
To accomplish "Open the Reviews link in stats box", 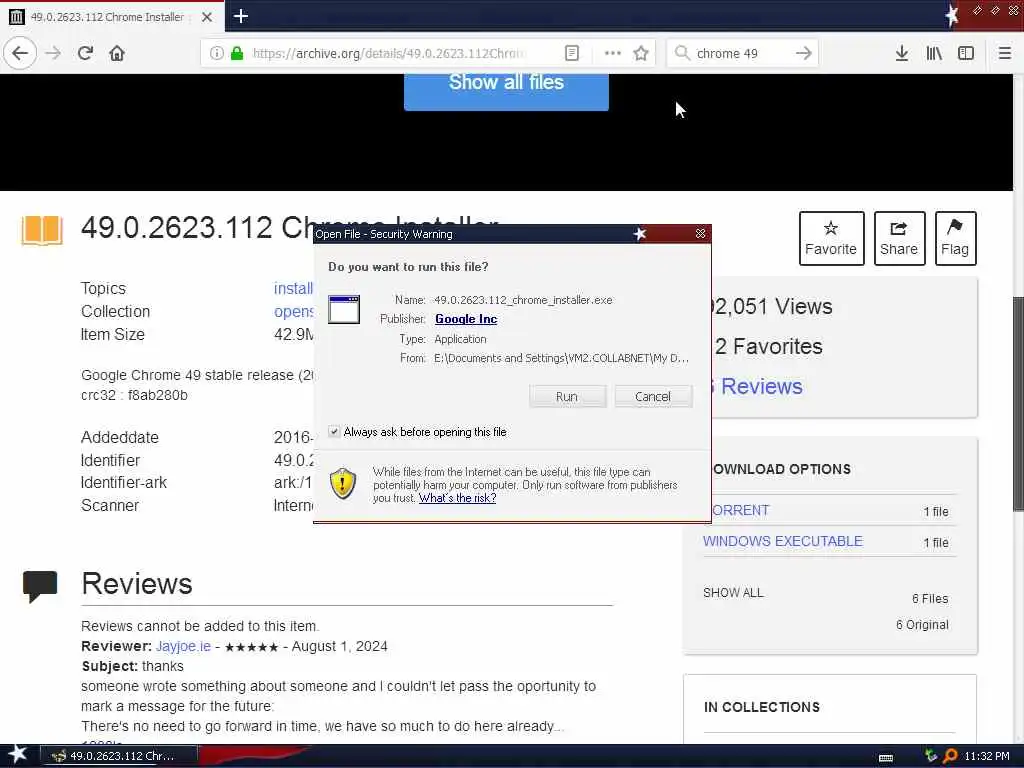I will point(761,386).
